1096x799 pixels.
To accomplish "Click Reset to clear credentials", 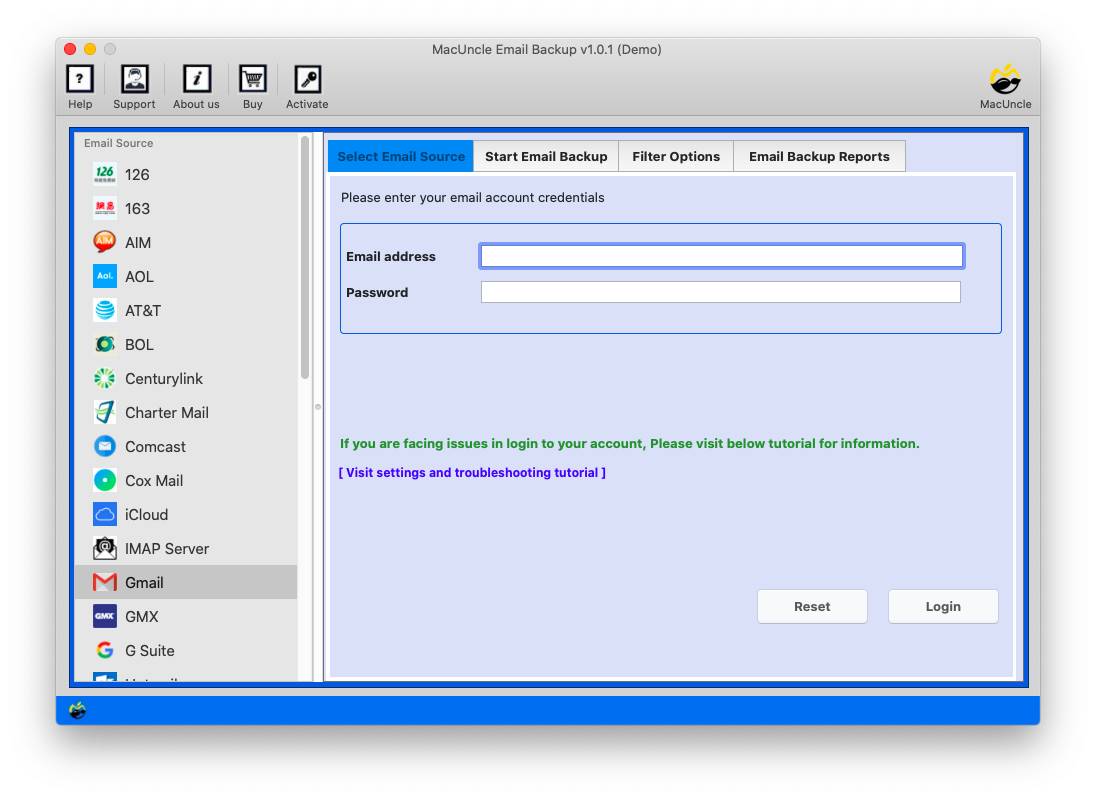I will click(812, 606).
